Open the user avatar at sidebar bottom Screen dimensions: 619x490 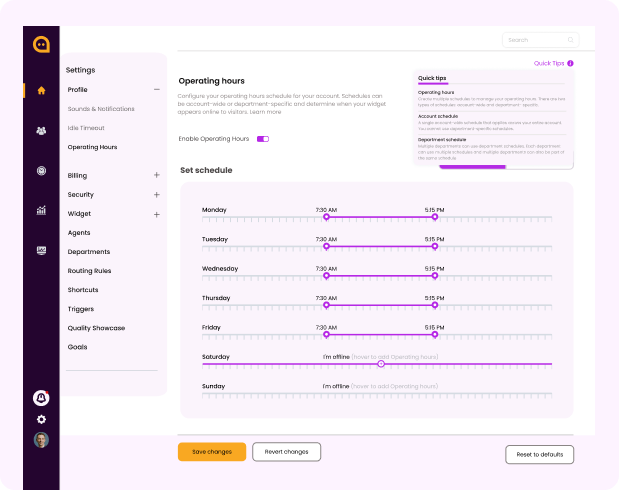[x=41, y=440]
